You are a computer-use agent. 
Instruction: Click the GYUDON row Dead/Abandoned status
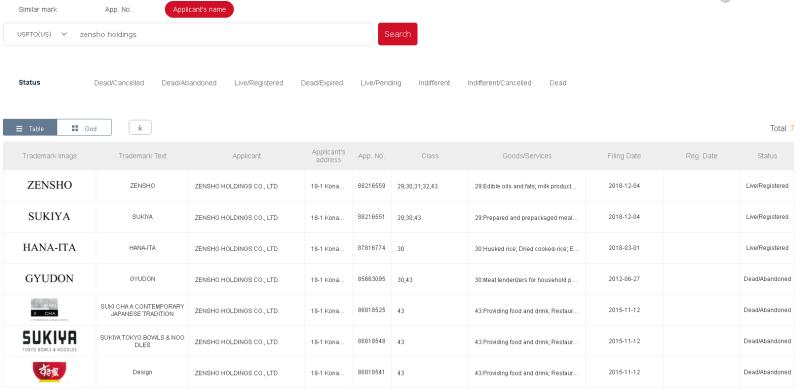(x=767, y=279)
